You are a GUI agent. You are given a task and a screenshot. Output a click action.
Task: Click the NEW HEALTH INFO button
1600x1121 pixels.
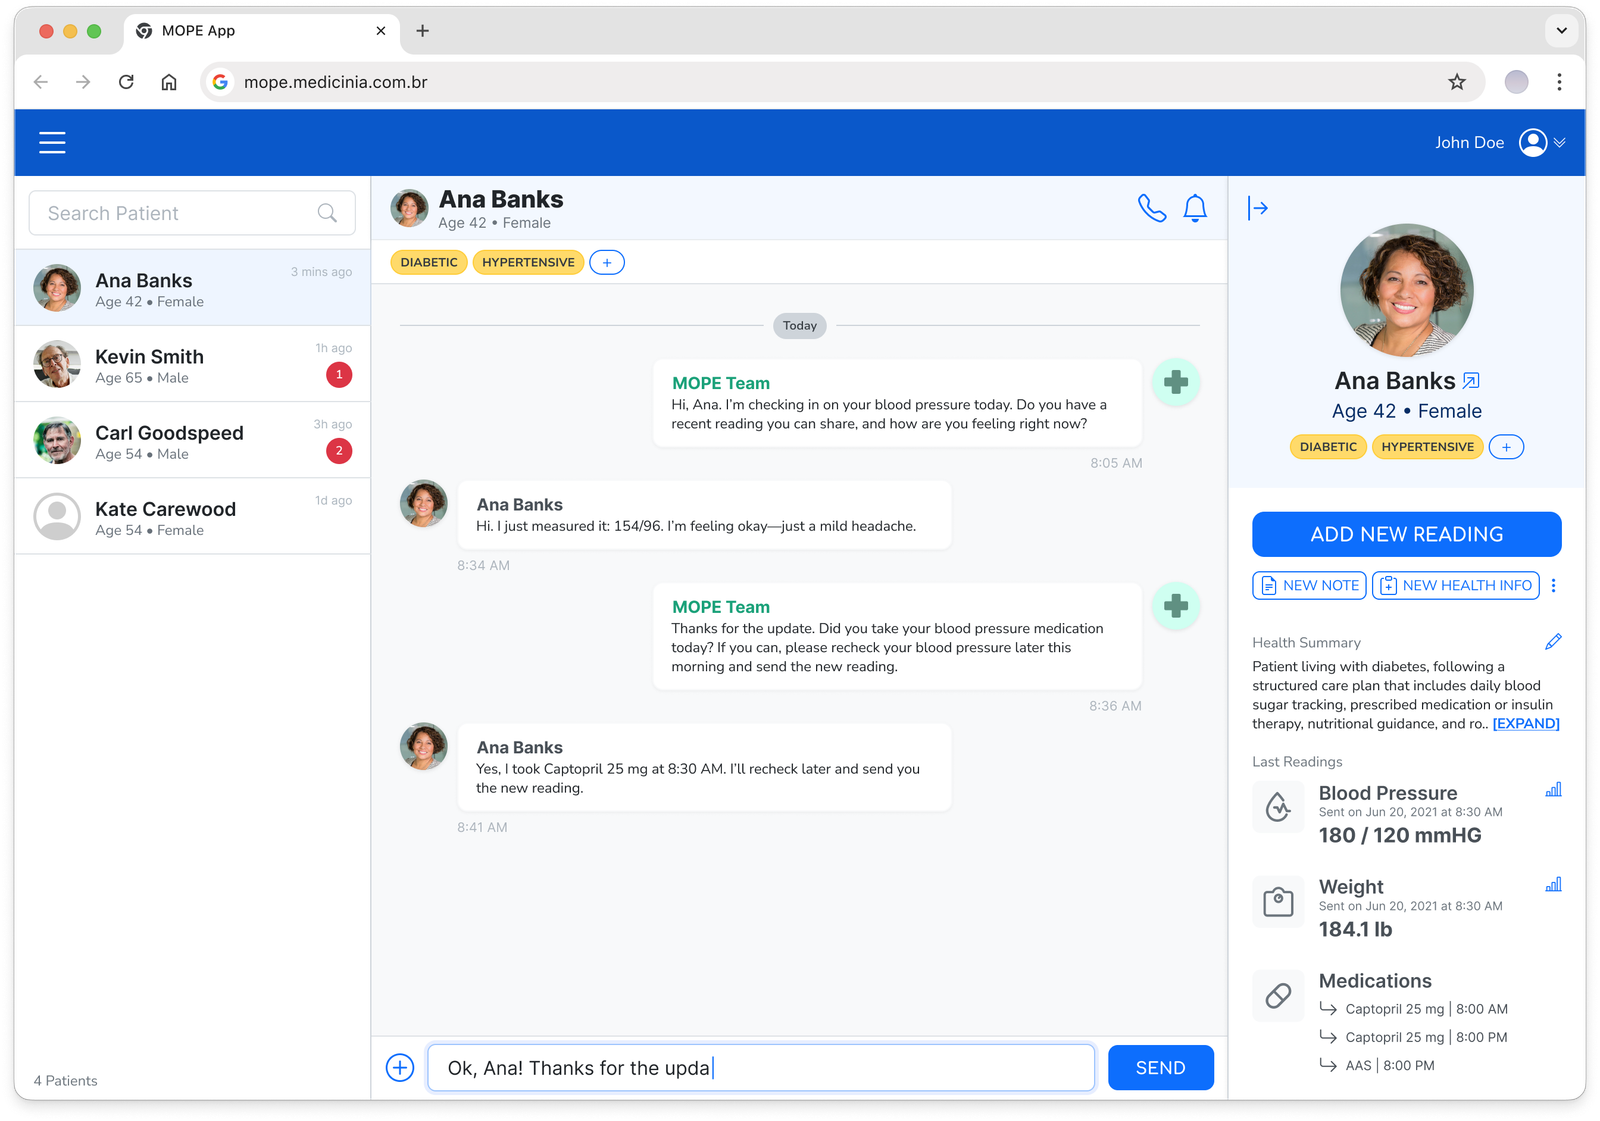[1456, 585]
